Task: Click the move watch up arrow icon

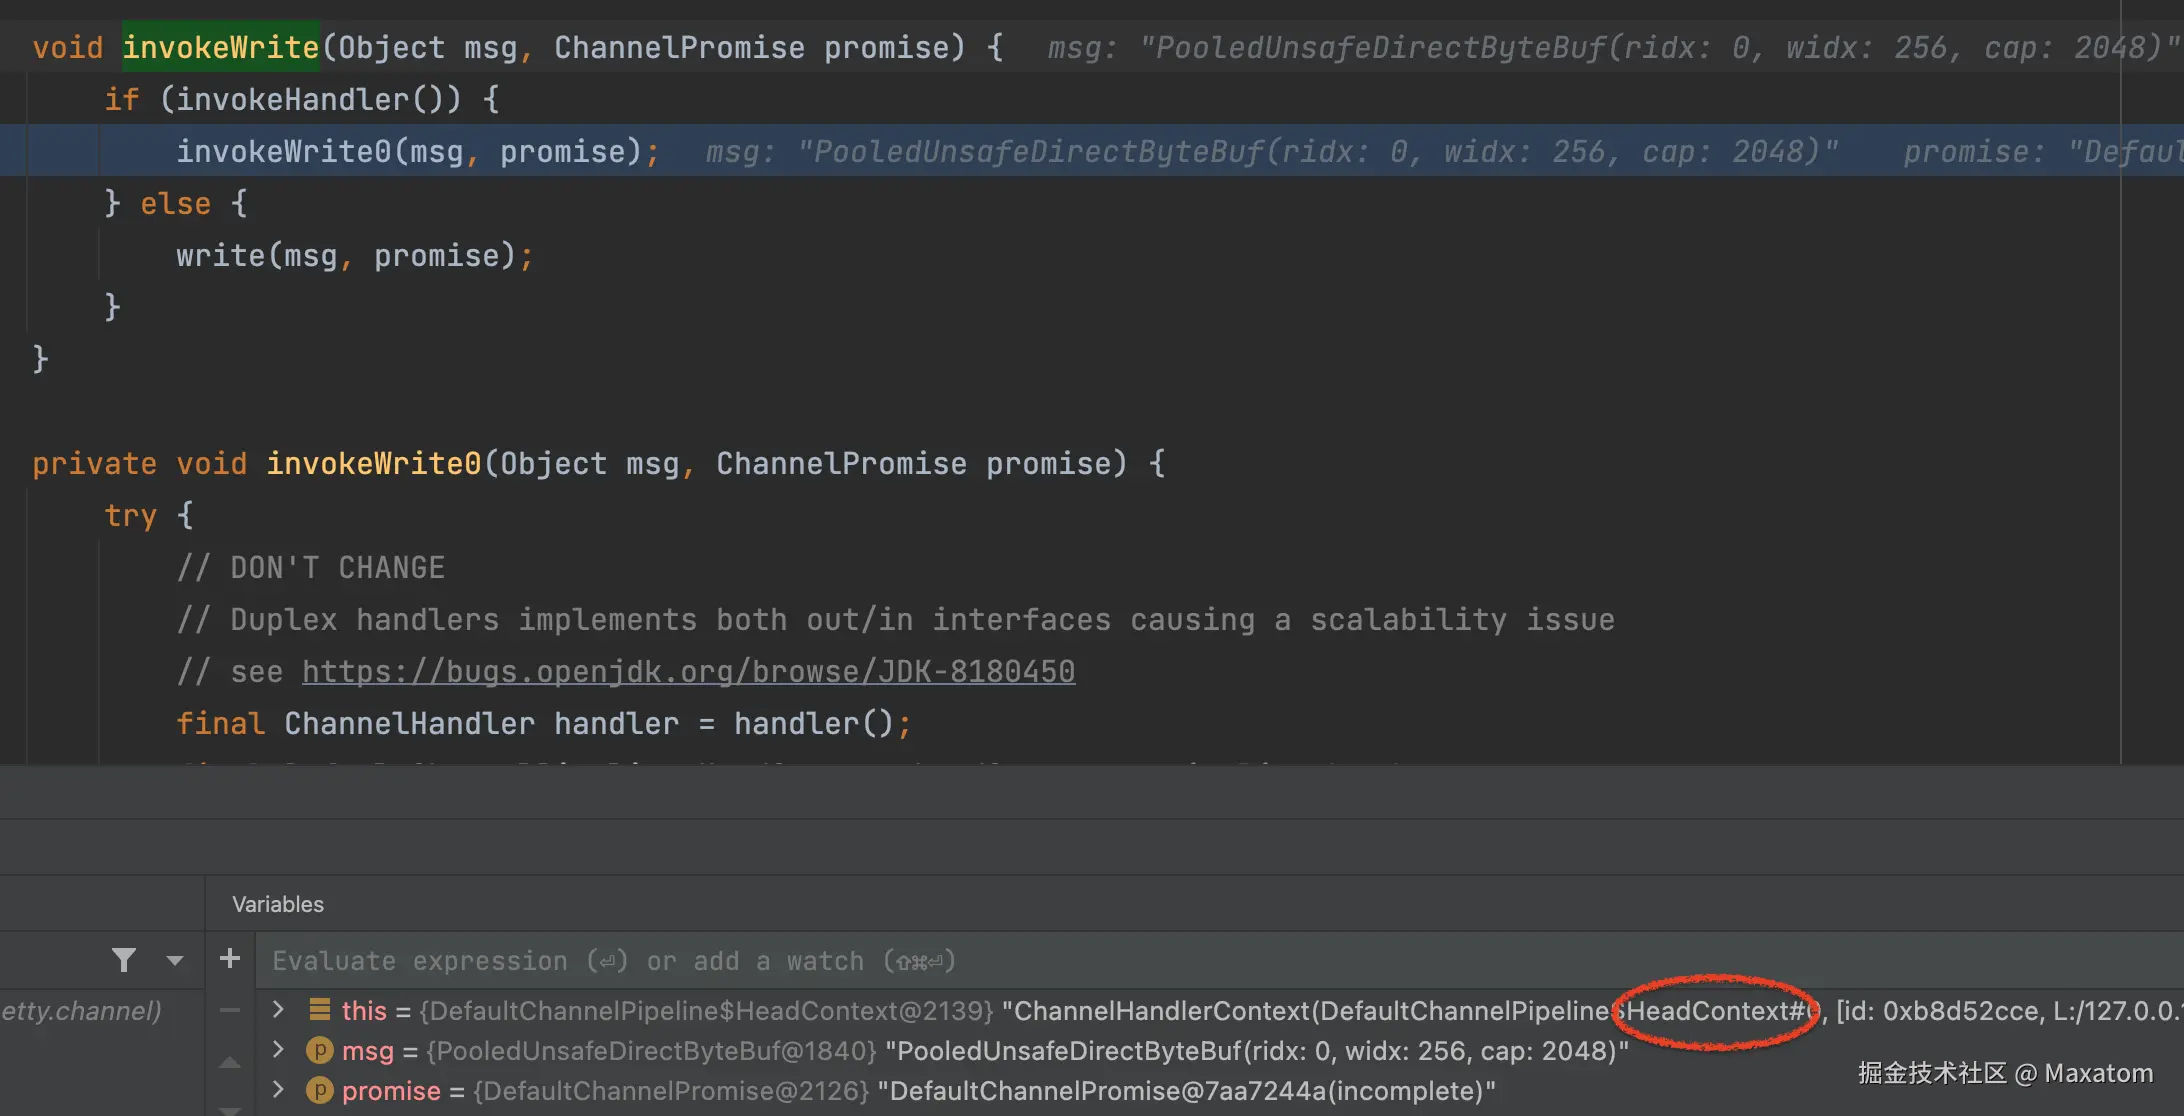Action: coord(230,1062)
